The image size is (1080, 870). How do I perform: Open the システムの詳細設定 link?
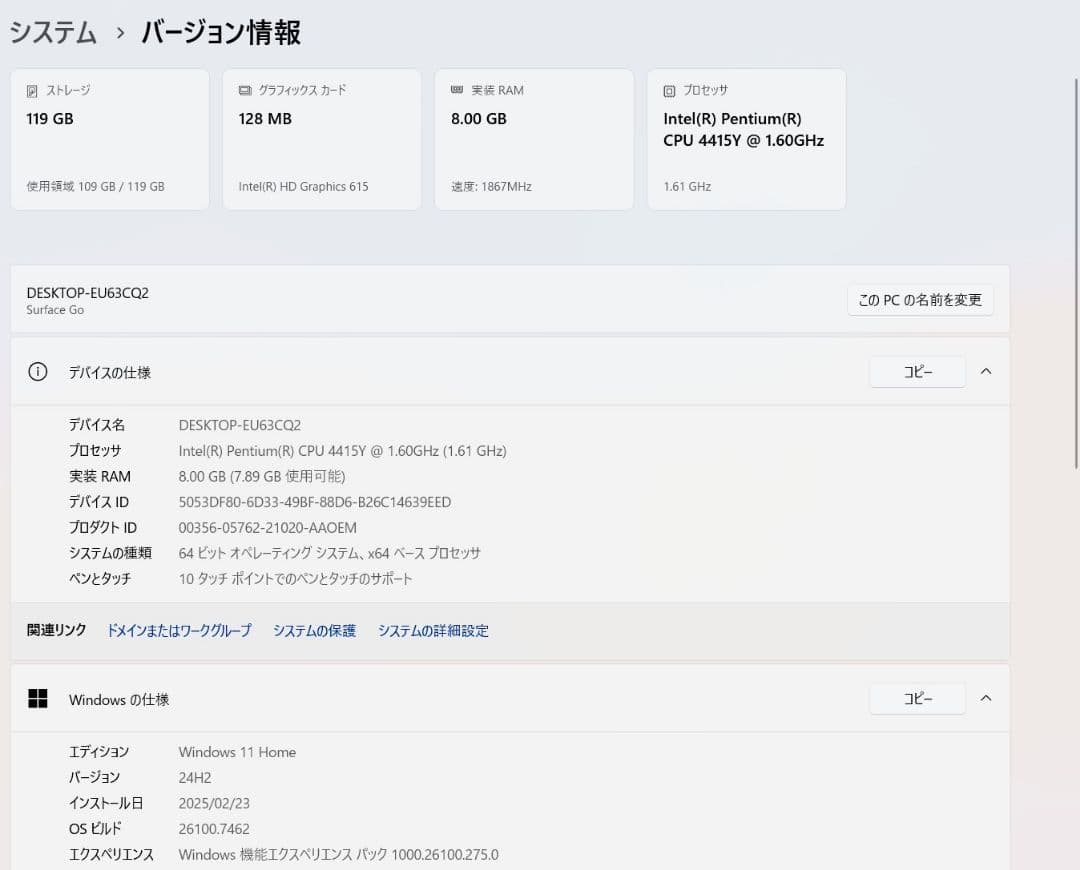433,631
